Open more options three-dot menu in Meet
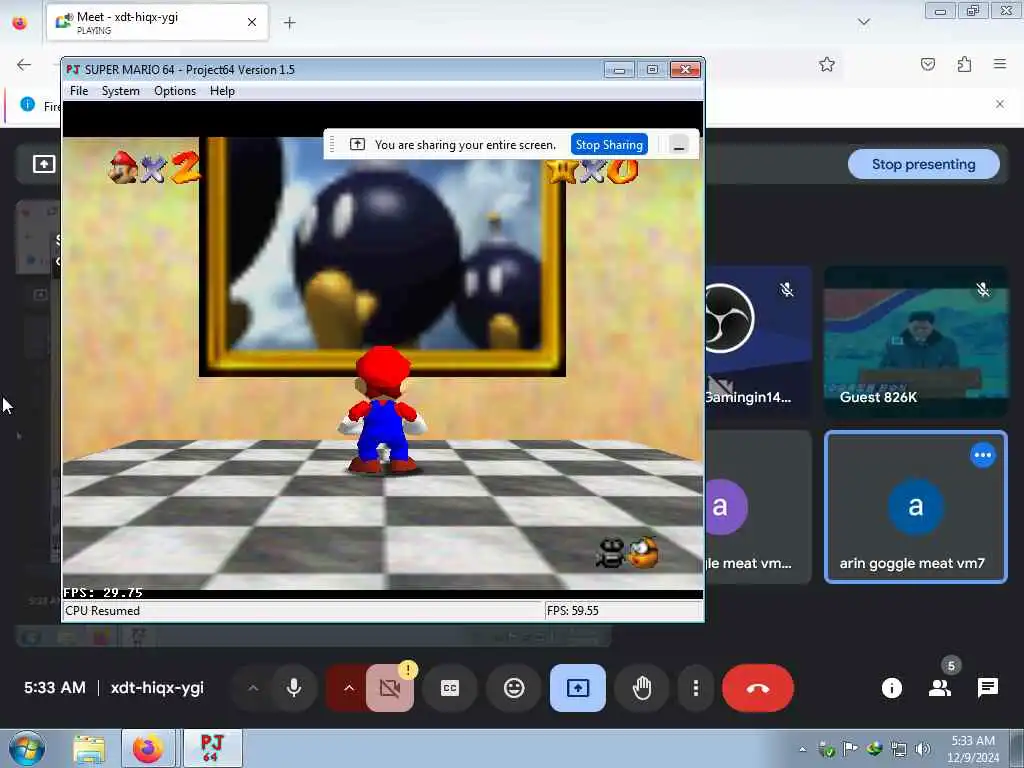Image resolution: width=1024 pixels, height=768 pixels. tap(696, 688)
